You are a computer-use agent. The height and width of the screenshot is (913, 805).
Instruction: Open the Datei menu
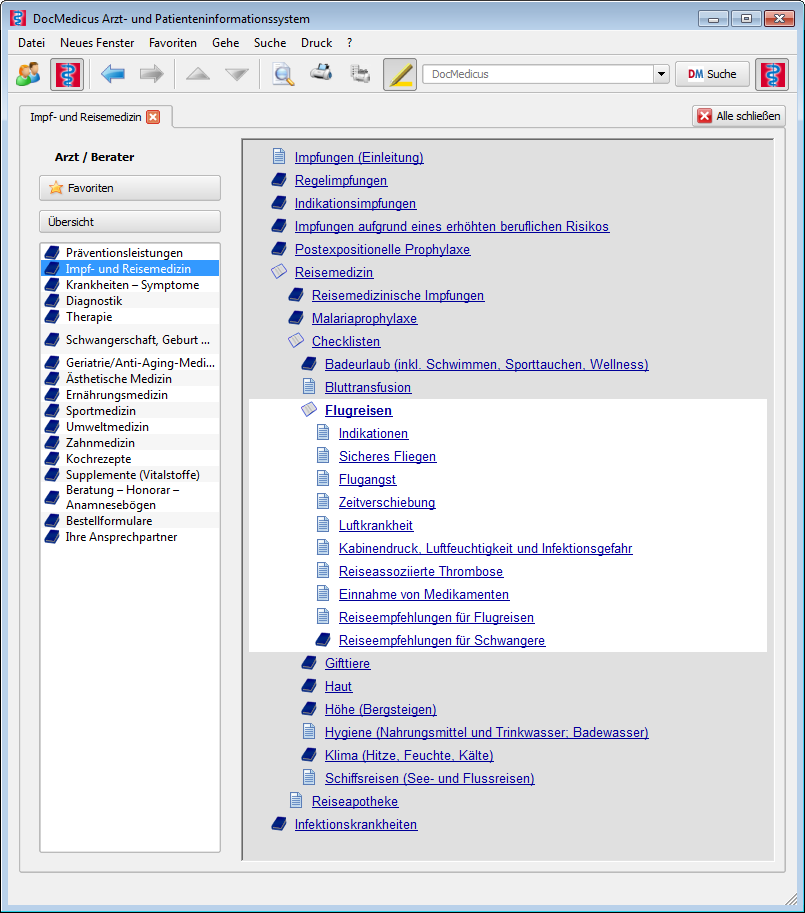click(31, 43)
